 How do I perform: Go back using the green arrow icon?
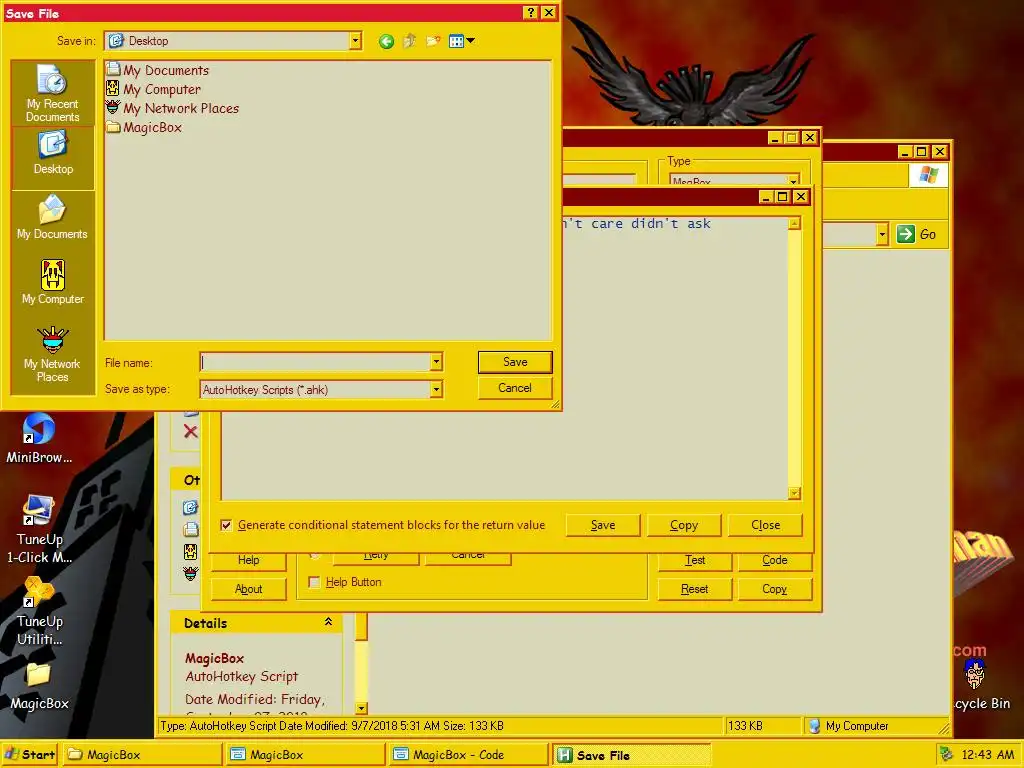386,41
